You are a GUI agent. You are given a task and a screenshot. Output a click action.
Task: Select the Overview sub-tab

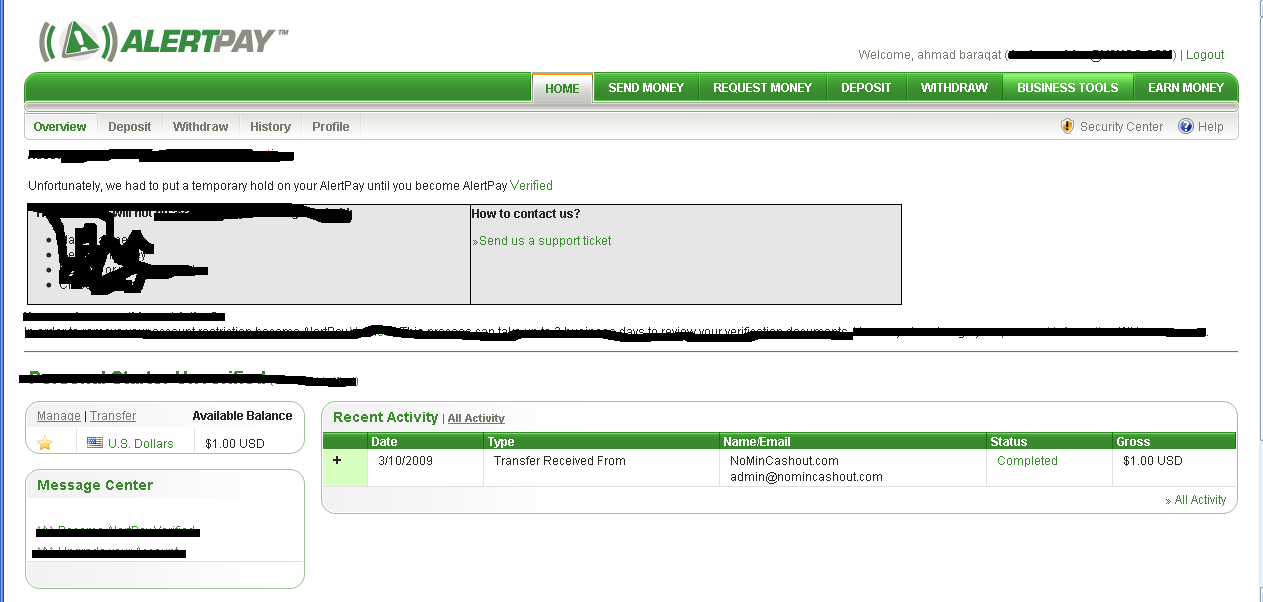[x=60, y=127]
